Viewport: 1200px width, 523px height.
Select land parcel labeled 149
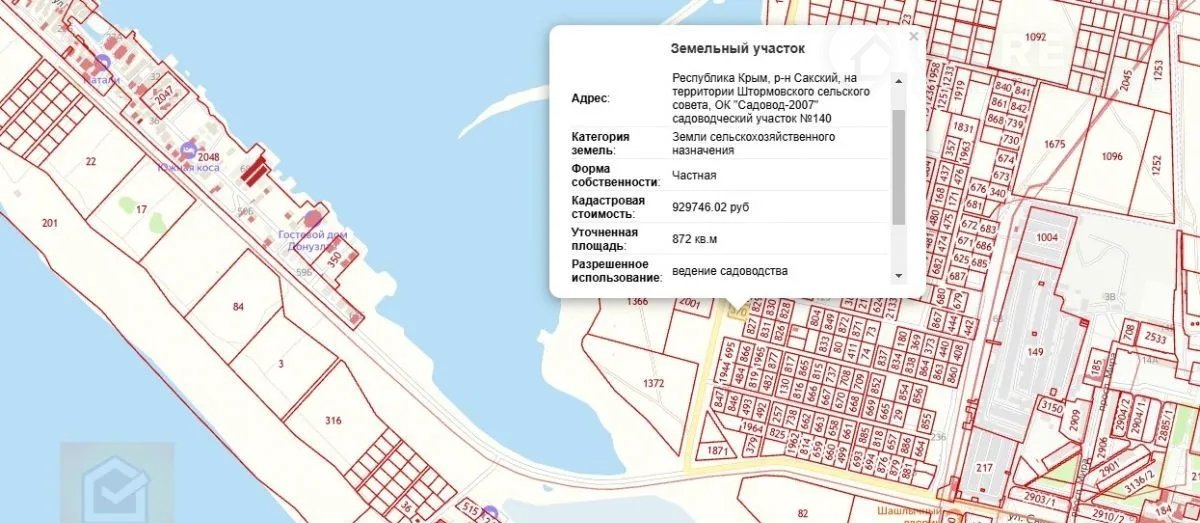click(1034, 352)
